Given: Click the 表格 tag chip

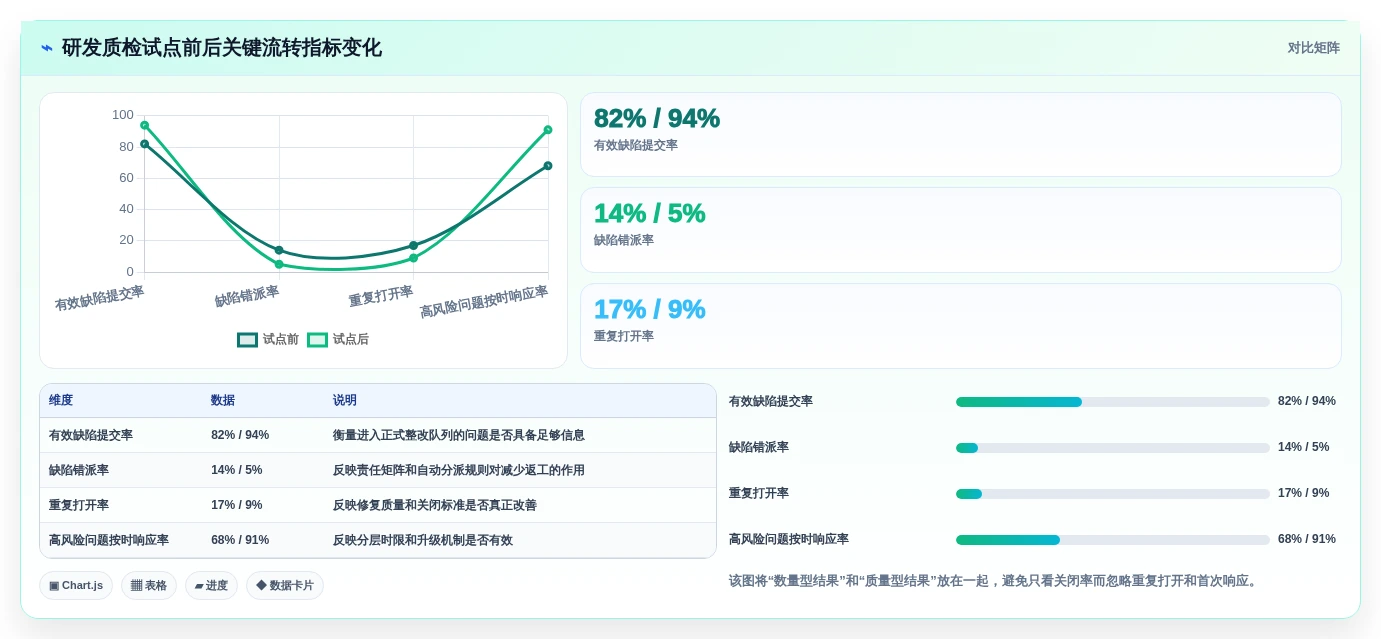Looking at the screenshot, I should (149, 586).
